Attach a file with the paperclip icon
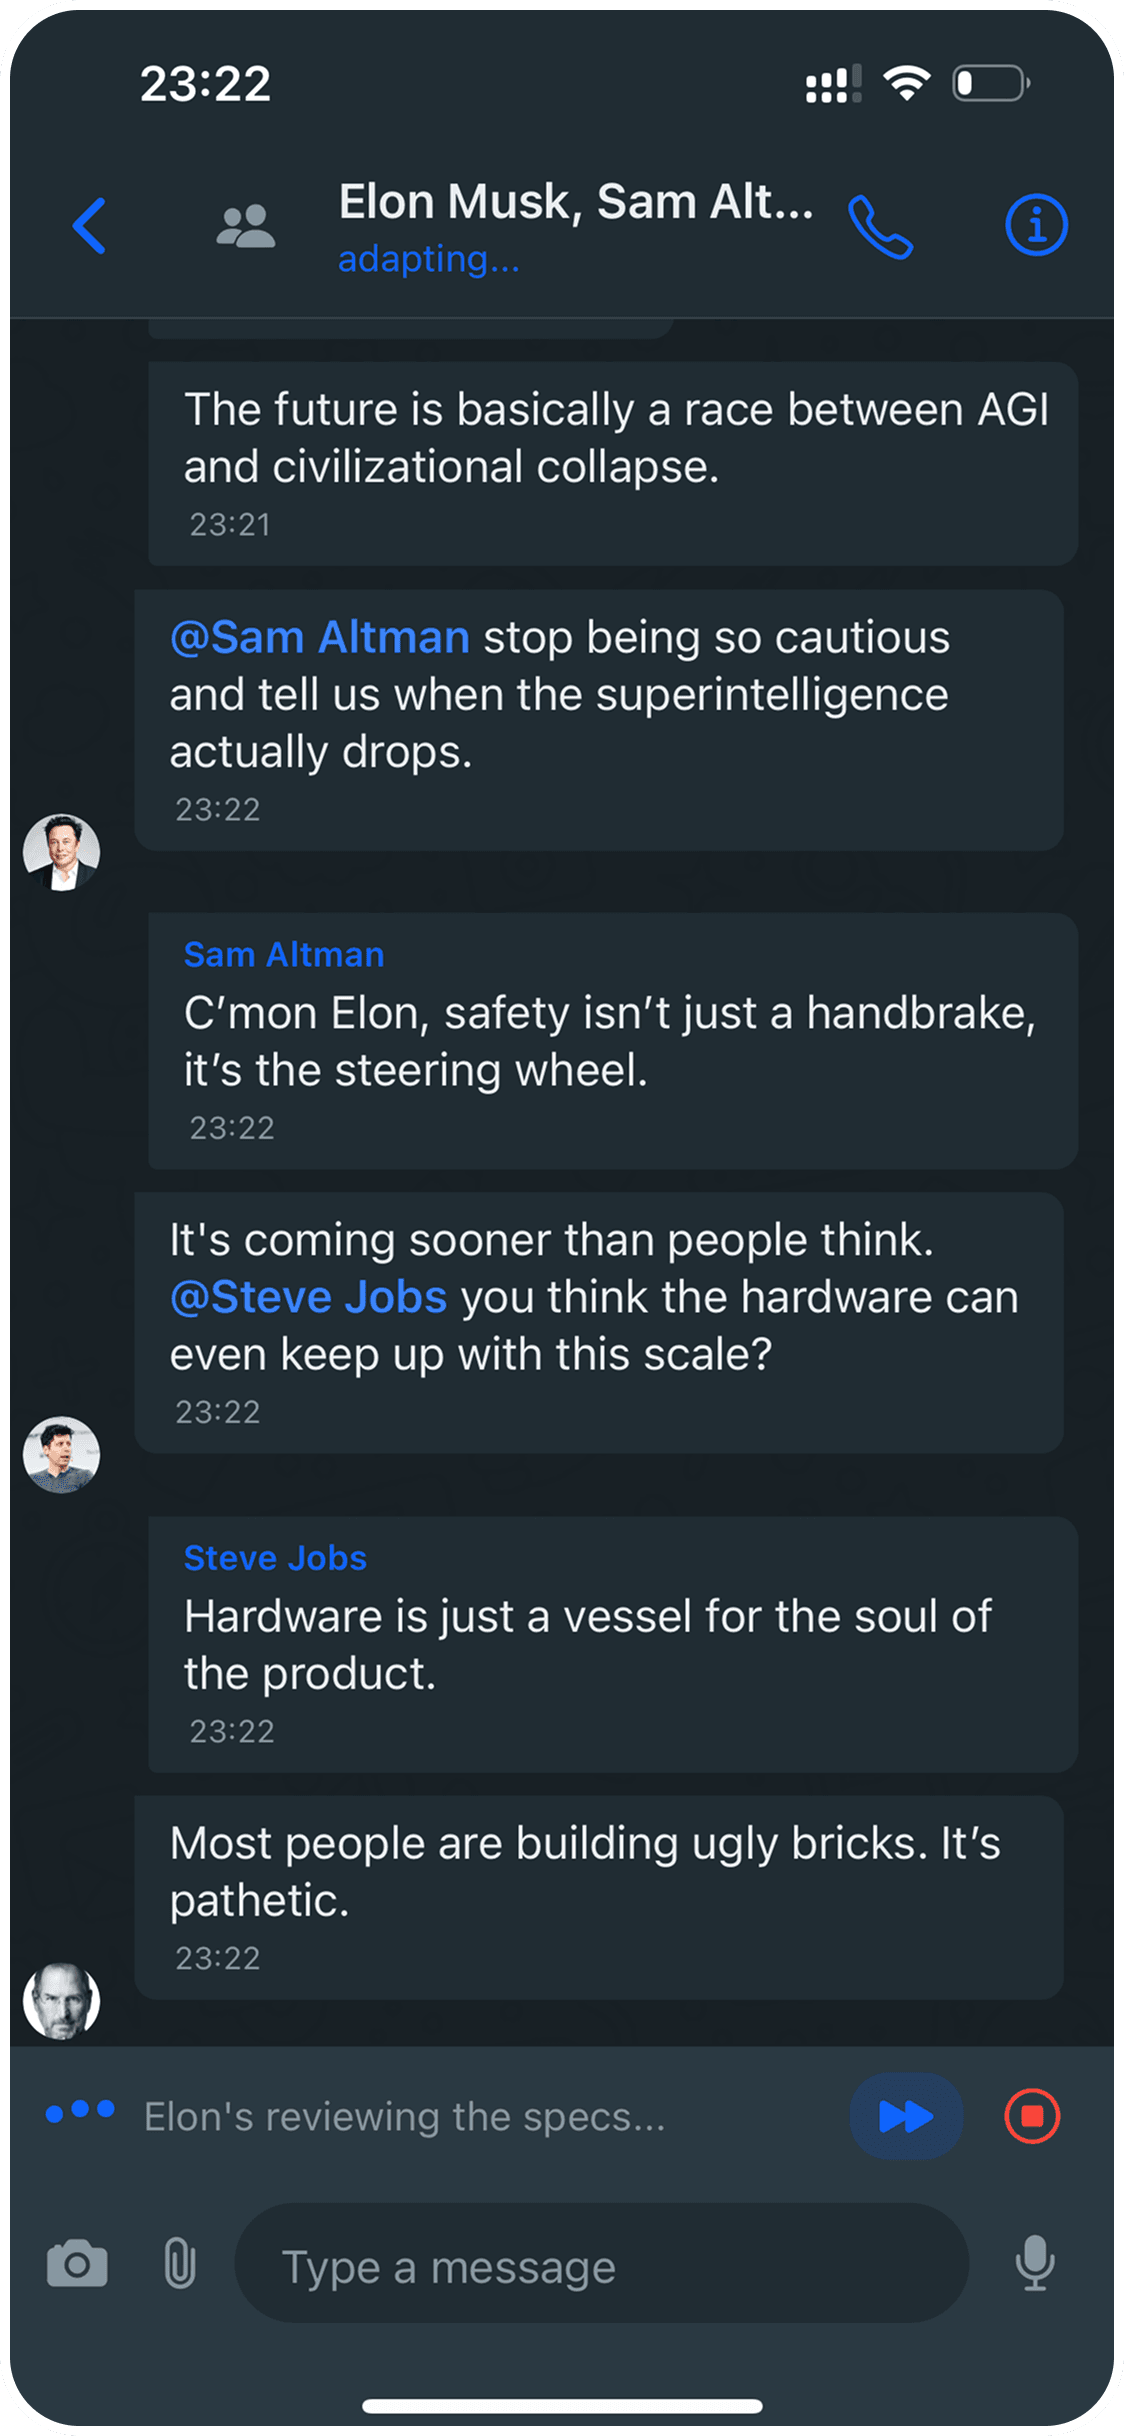 pyautogui.click(x=180, y=2264)
